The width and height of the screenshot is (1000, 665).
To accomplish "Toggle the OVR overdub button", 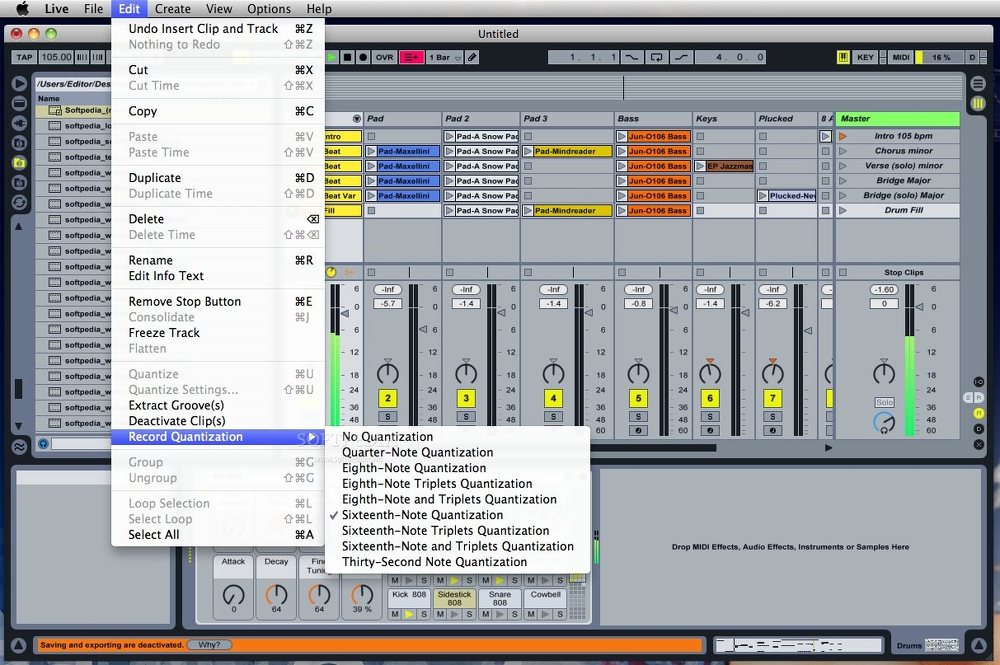I will (x=384, y=58).
